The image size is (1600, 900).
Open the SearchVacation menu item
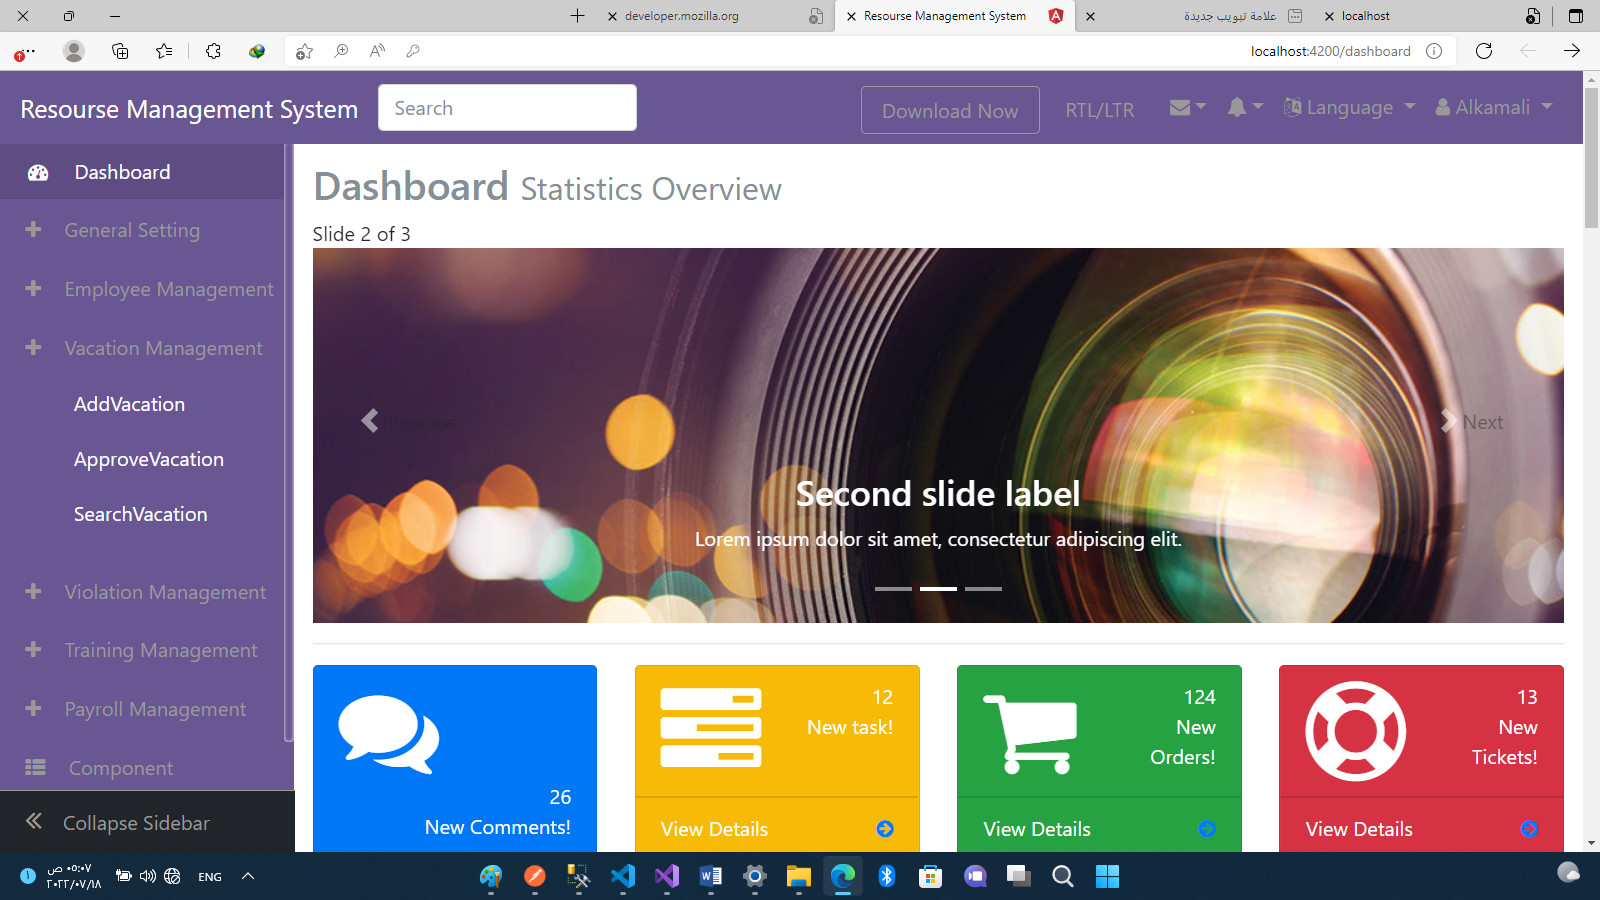pyautogui.click(x=141, y=514)
